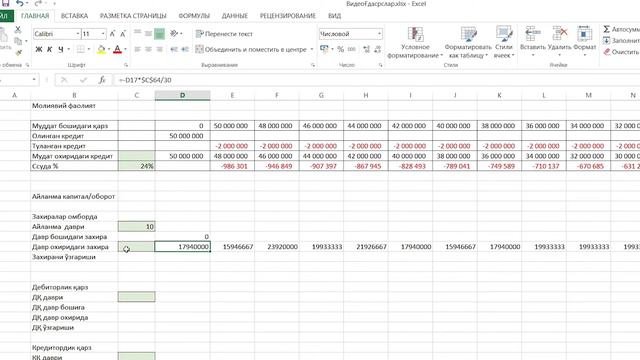Viewport: 640px width, 360px height.
Task: Save workbook via Quick Access floppy icon
Action: pos(5,3)
